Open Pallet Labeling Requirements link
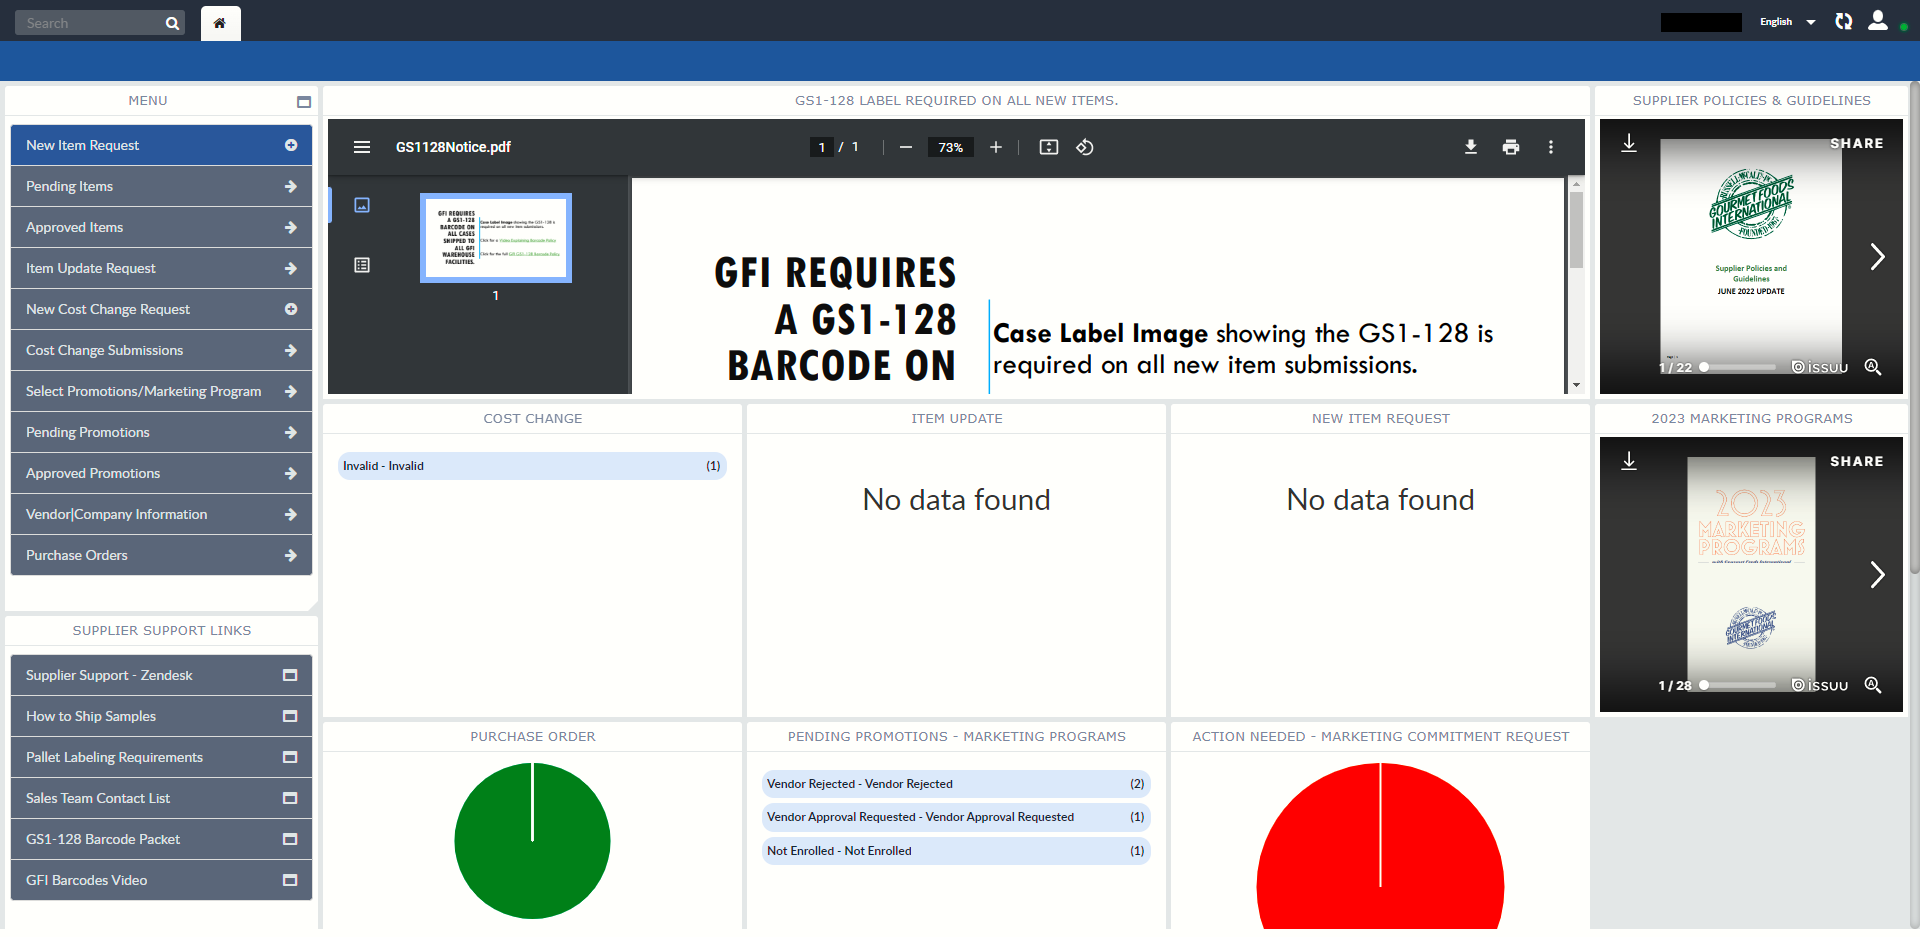Viewport: 1920px width, 937px height. click(x=161, y=757)
